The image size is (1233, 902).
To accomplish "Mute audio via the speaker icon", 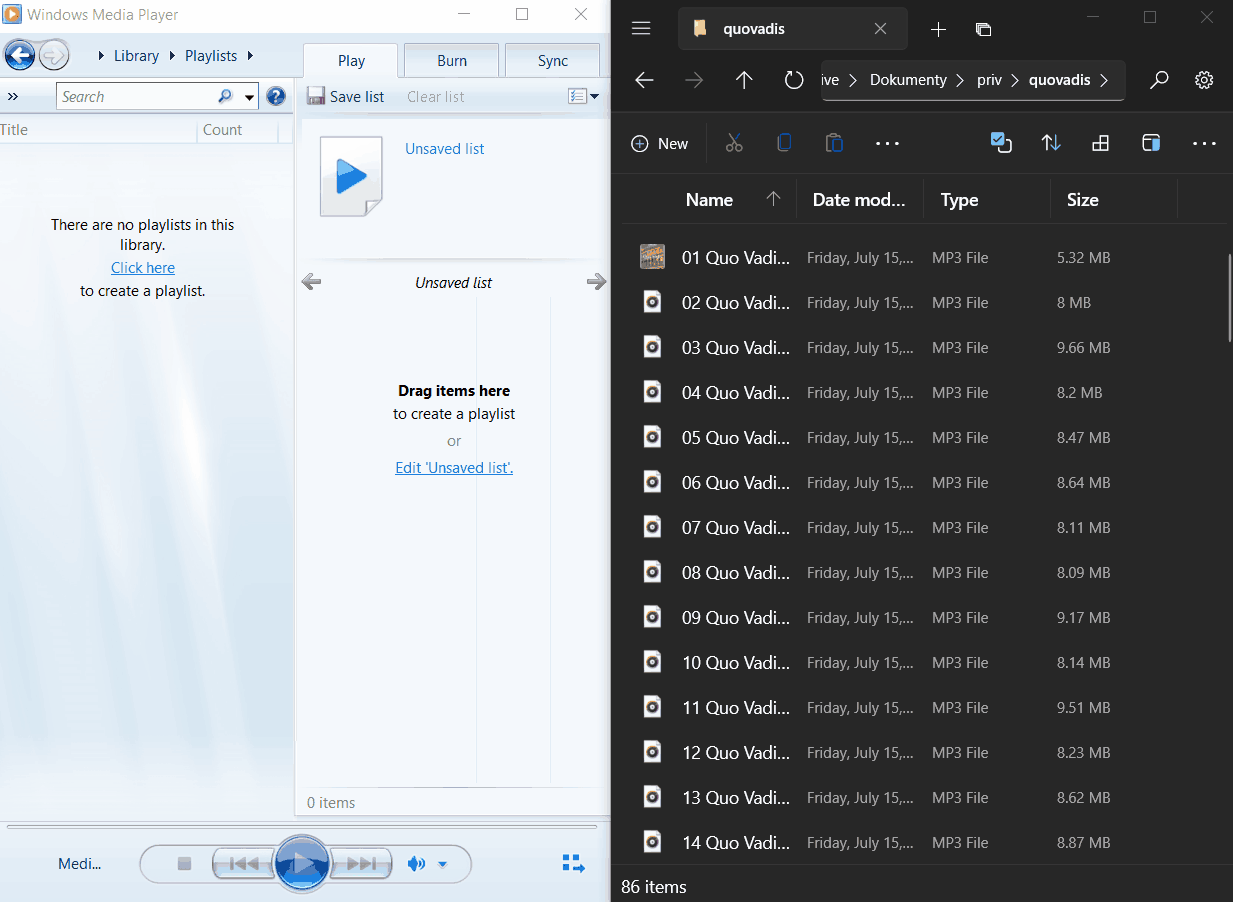I will coord(417,863).
